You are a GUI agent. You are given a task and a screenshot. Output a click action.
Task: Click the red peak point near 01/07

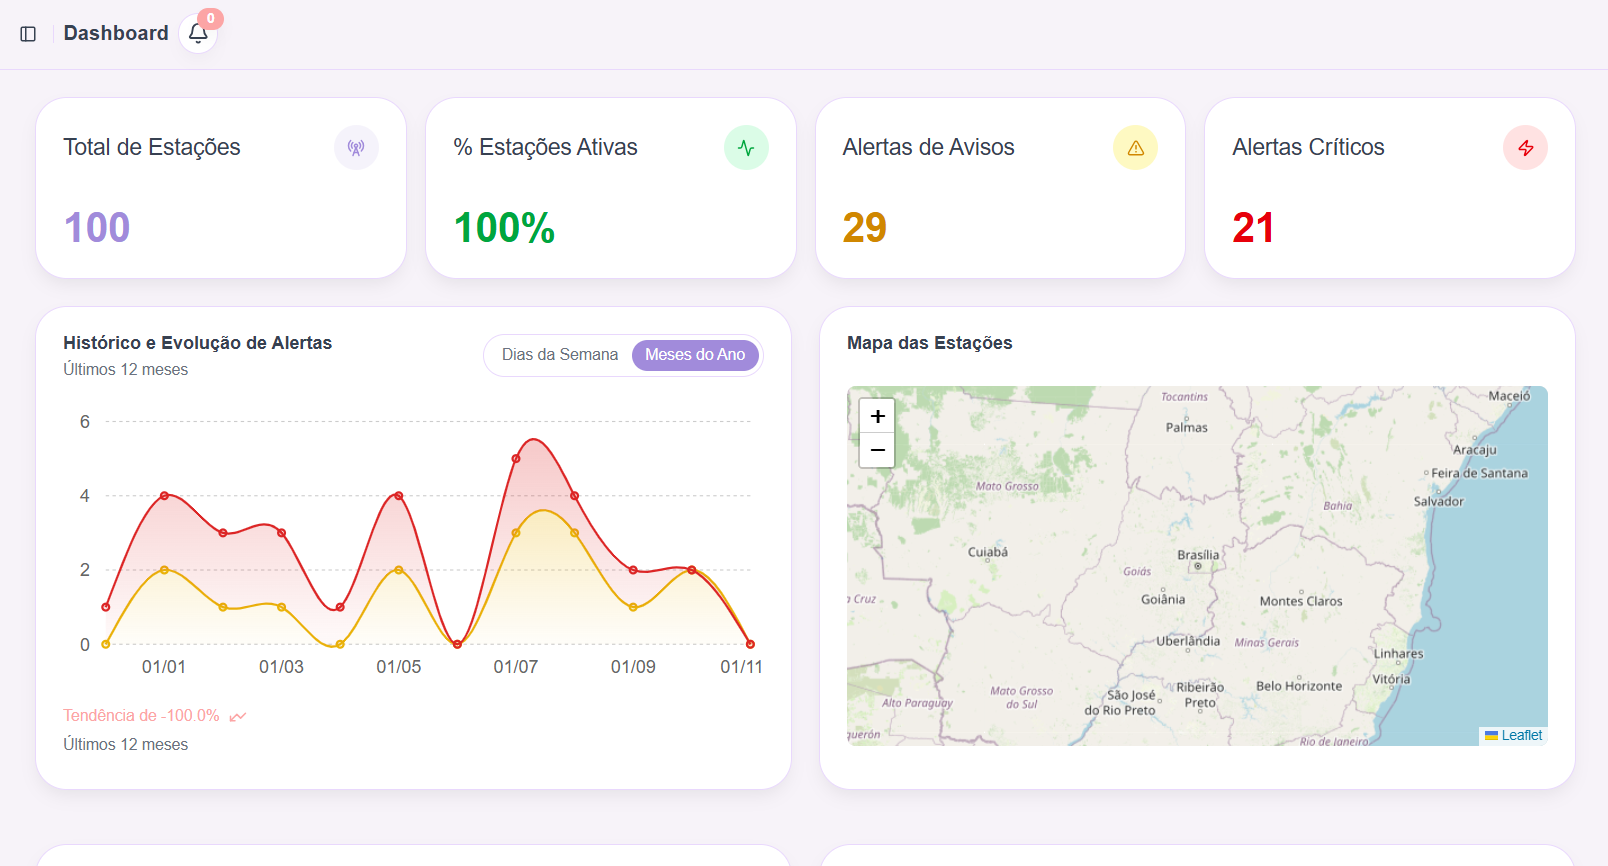pos(516,459)
